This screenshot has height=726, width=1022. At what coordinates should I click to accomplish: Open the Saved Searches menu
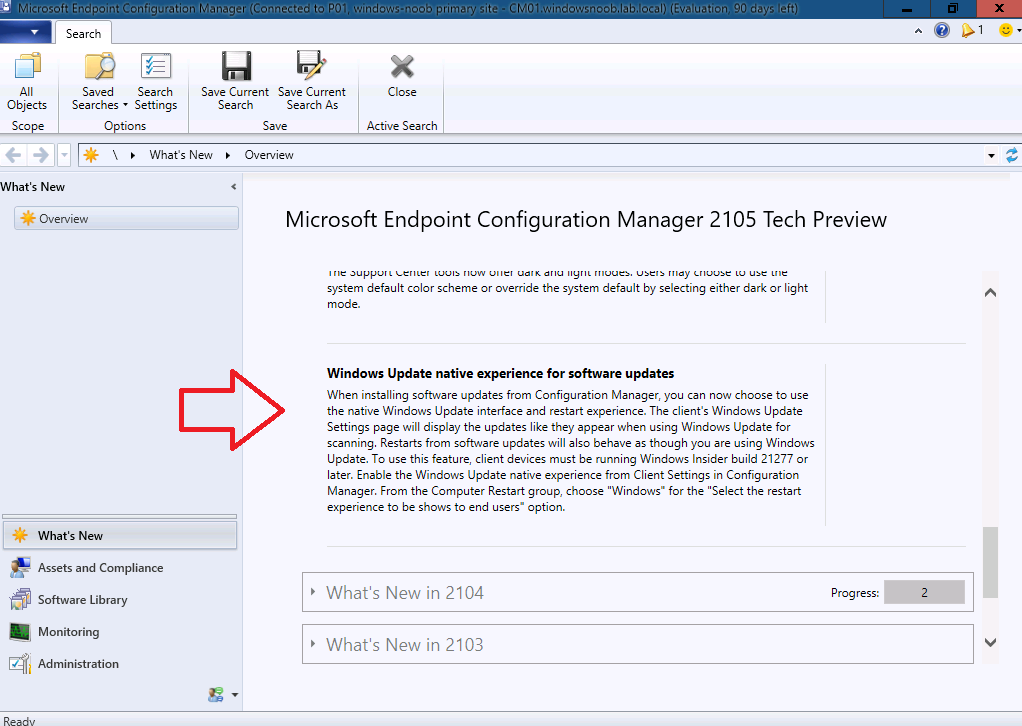[x=98, y=81]
